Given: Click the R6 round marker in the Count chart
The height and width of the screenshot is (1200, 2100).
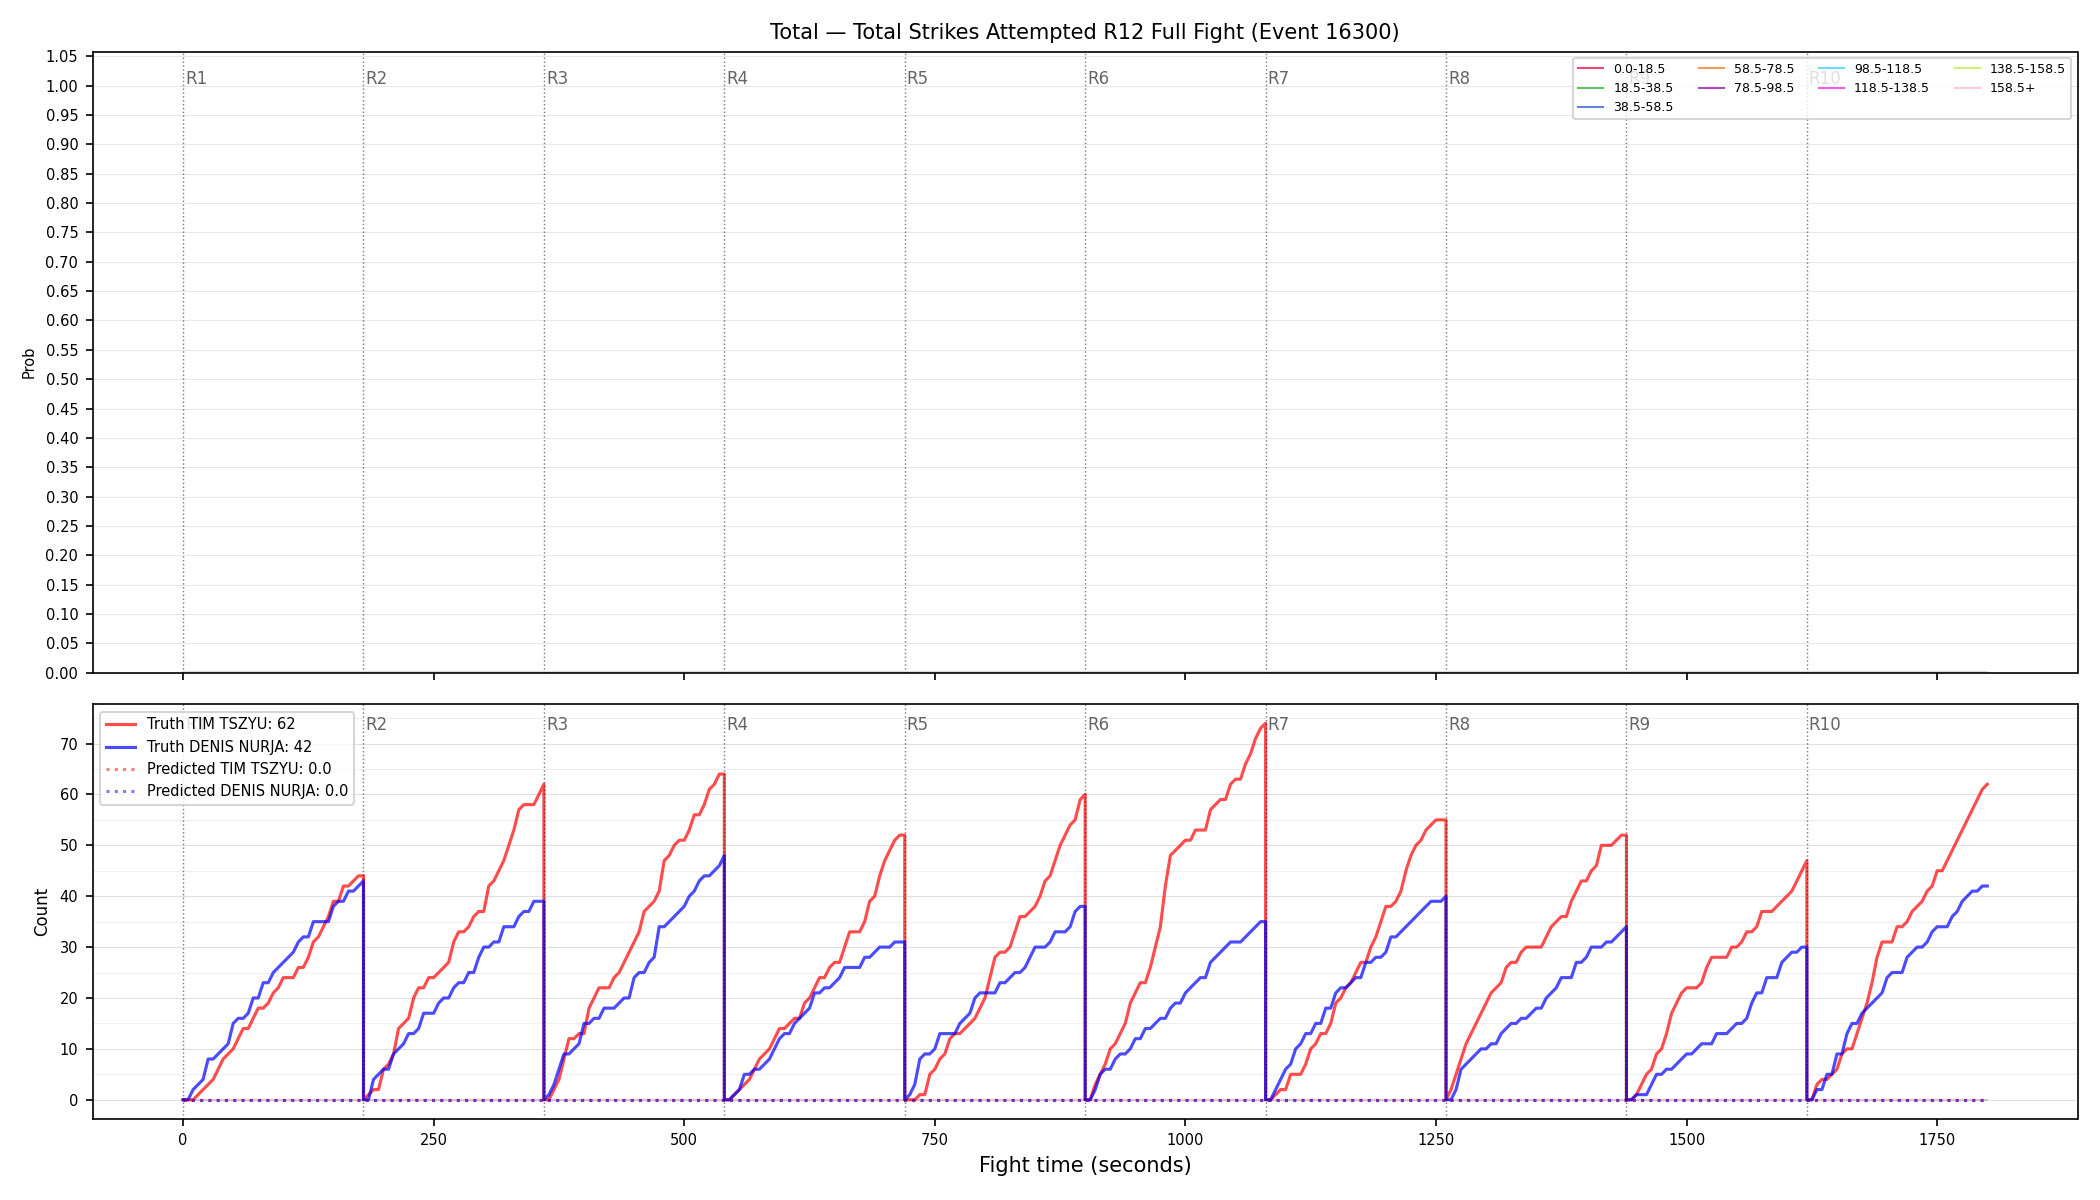Looking at the screenshot, I should click(1098, 724).
